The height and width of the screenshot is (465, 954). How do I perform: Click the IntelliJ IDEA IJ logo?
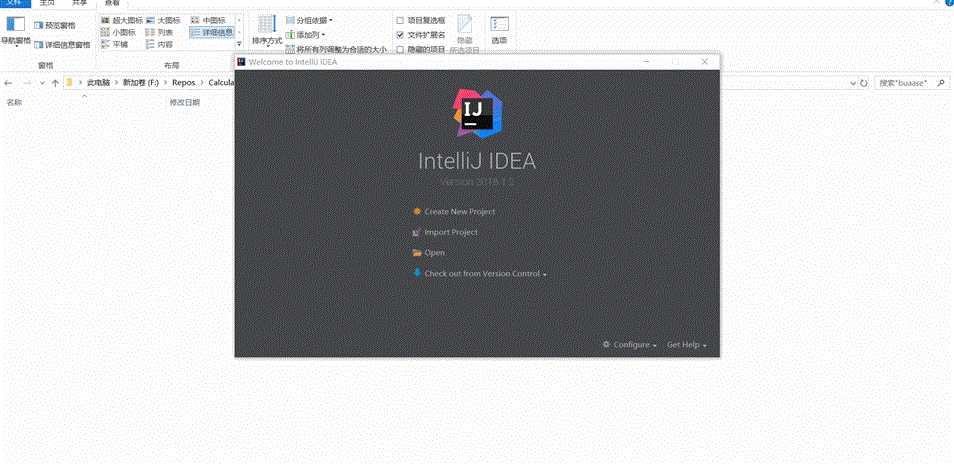coord(478,113)
